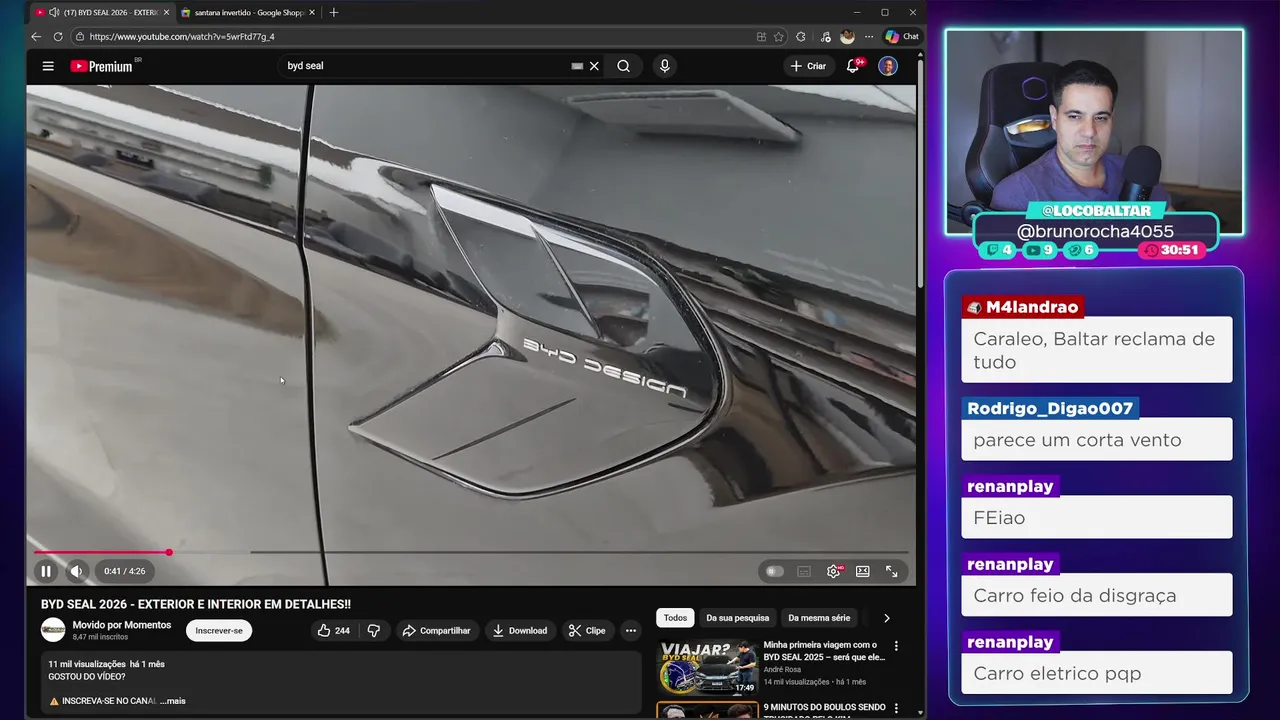The height and width of the screenshot is (720, 1280).
Task: Open options for '9 MINUTOS DO BOULOS' video
Action: pyautogui.click(x=896, y=709)
